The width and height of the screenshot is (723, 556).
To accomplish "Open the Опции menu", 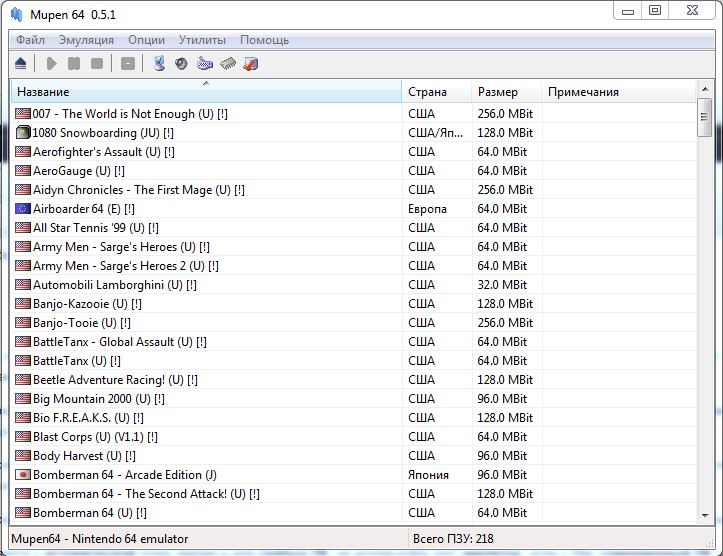I will 146,40.
